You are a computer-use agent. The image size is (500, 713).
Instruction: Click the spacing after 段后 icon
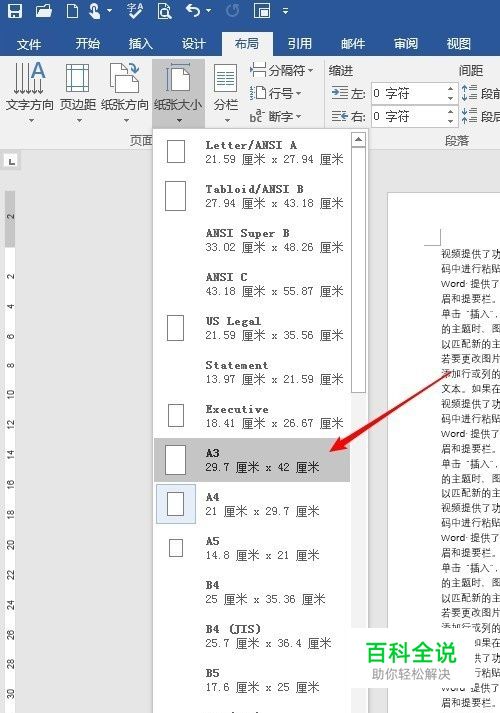470,116
